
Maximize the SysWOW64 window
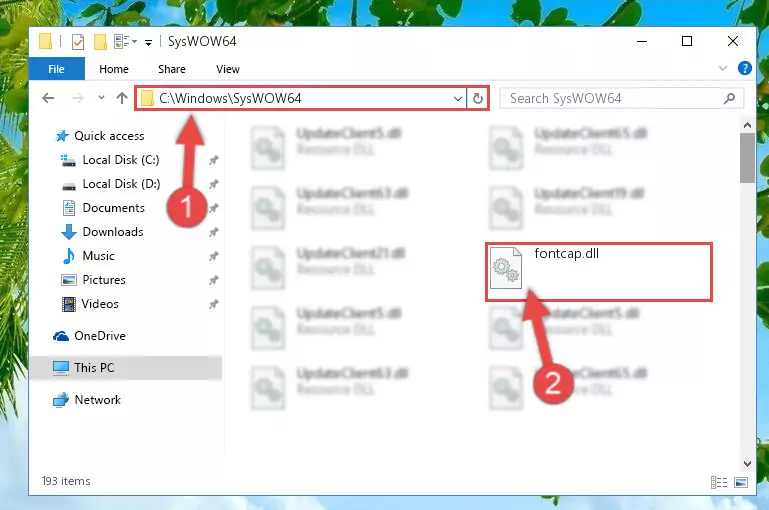687,42
